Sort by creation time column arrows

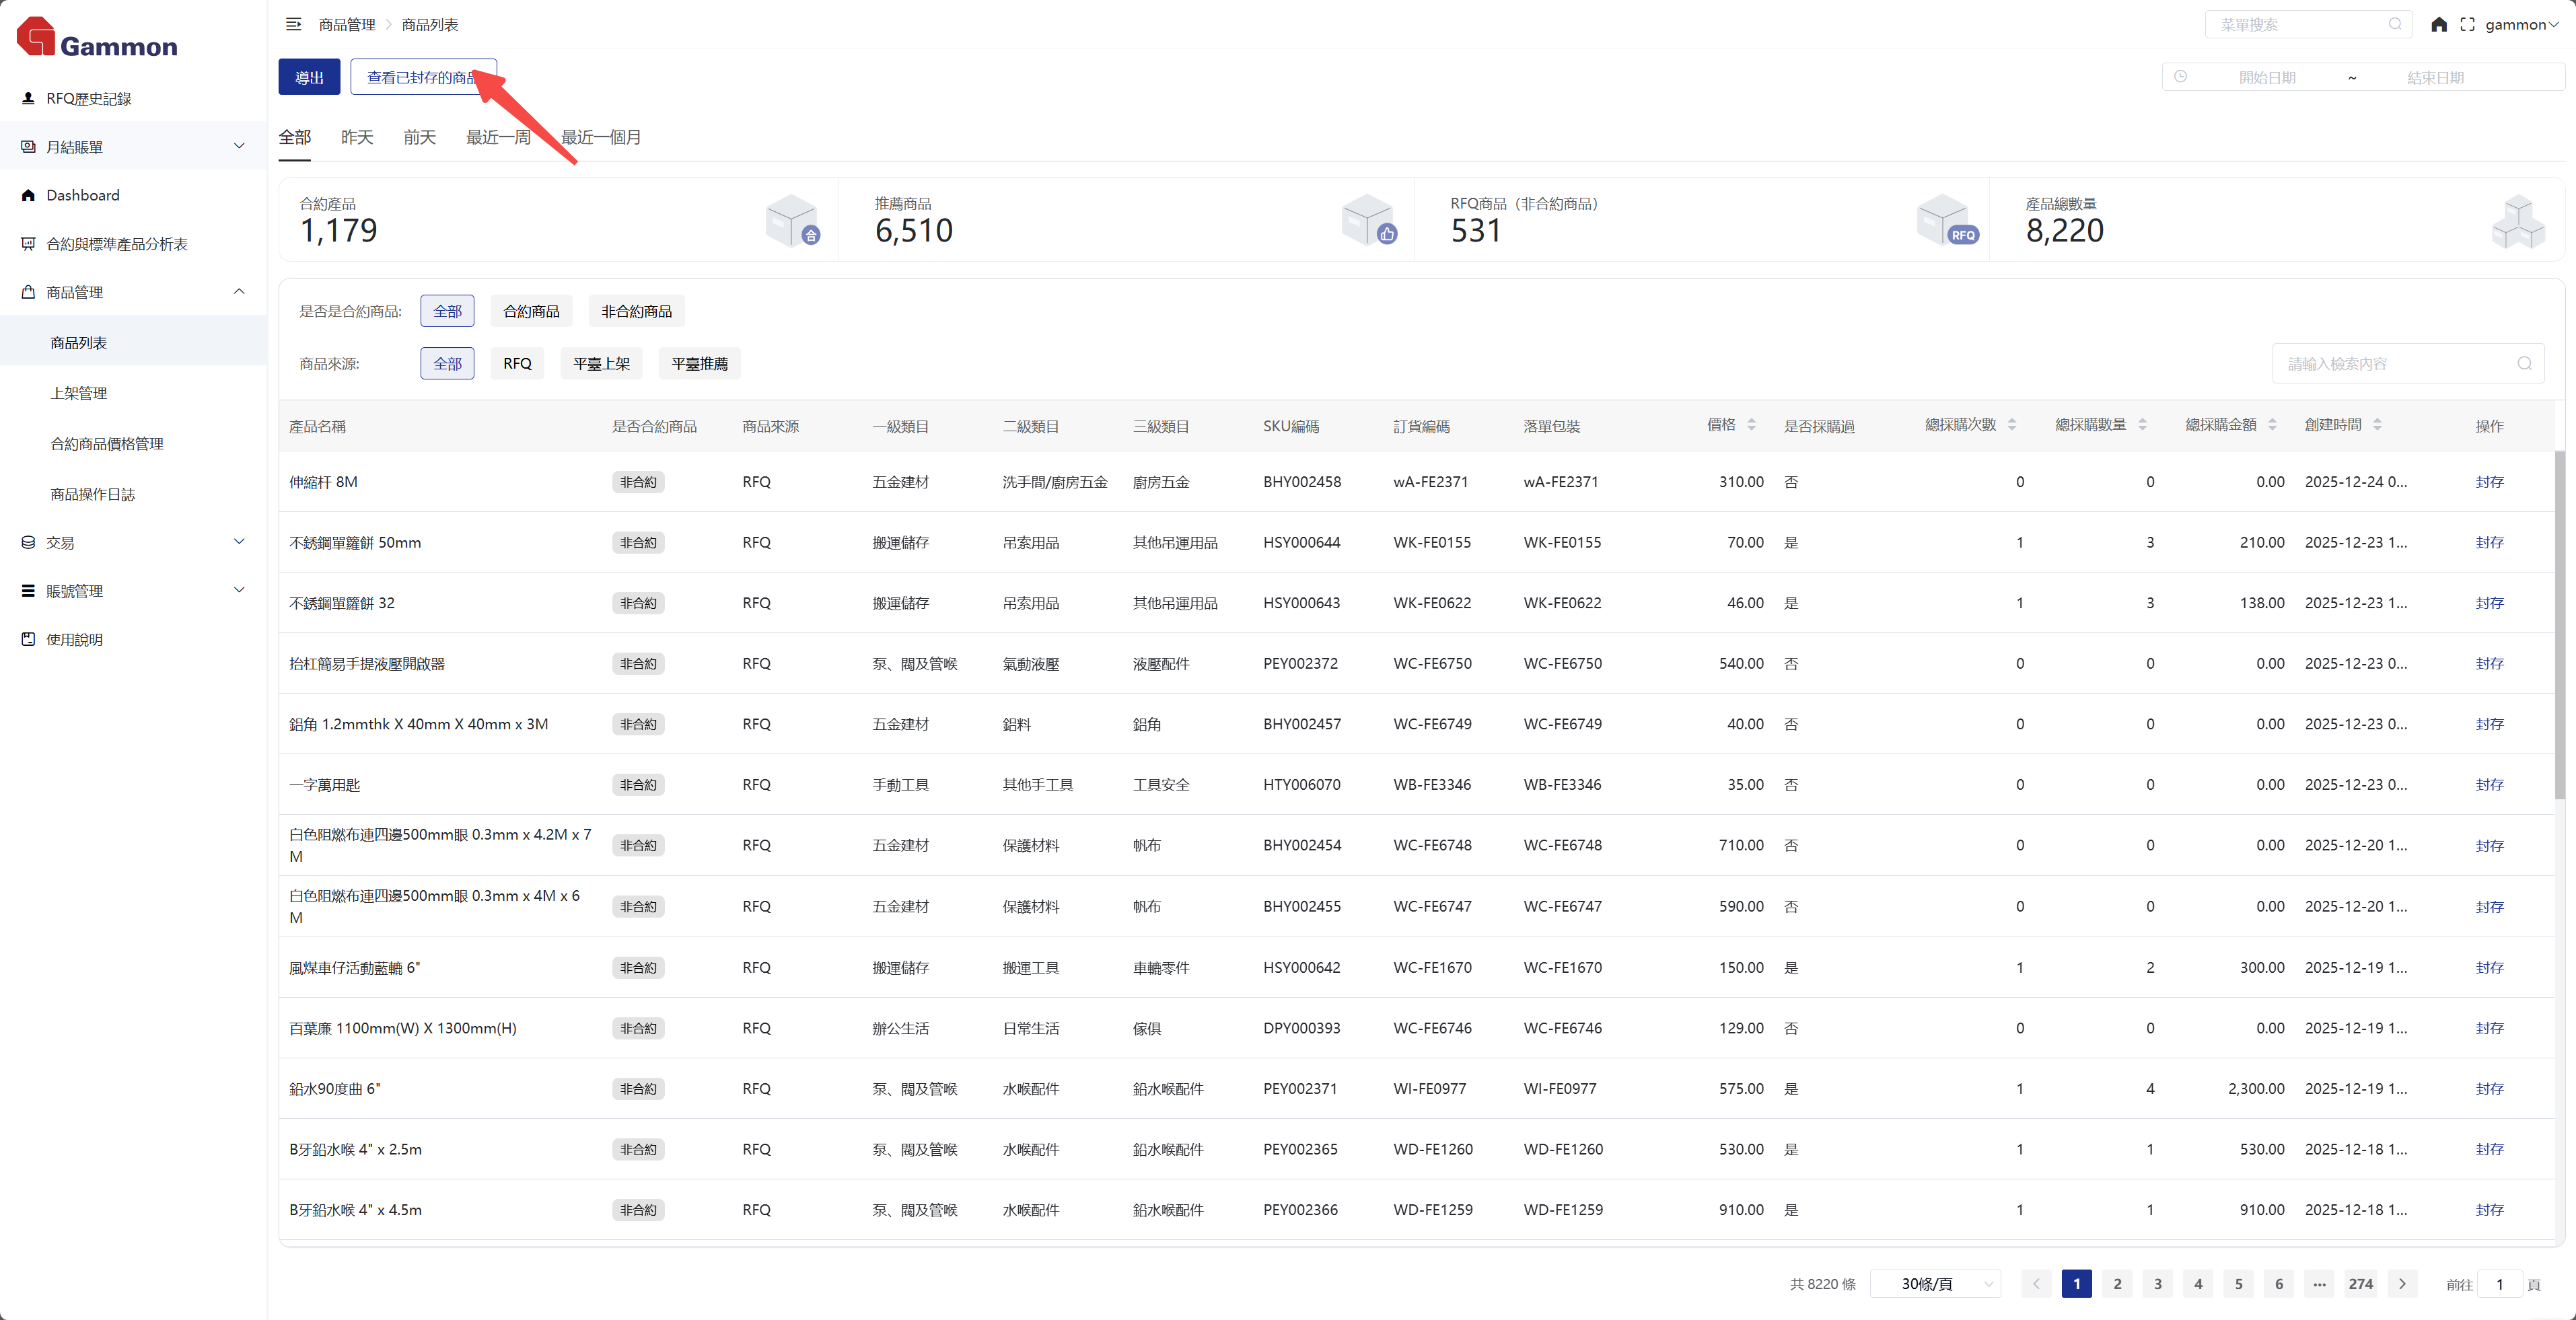[x=2377, y=425]
